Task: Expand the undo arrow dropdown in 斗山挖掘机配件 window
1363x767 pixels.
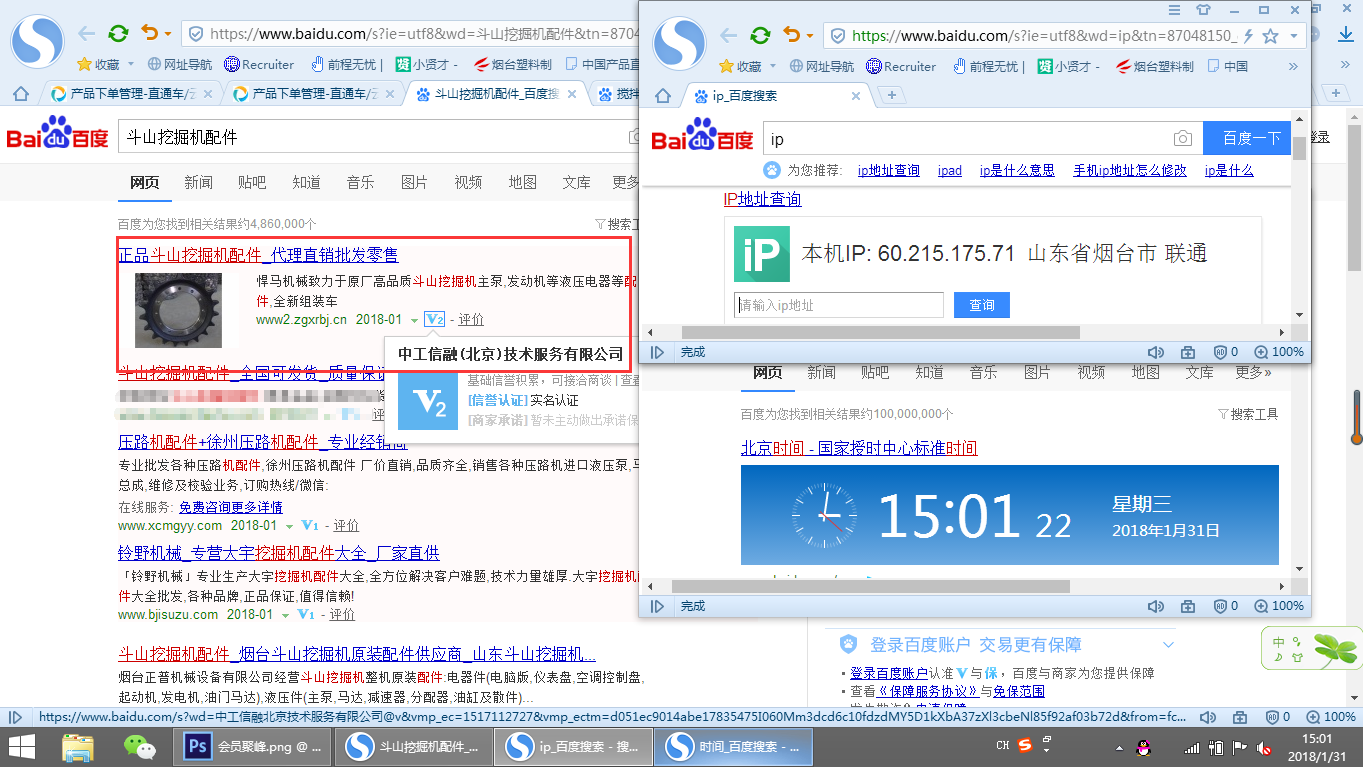Action: point(167,35)
